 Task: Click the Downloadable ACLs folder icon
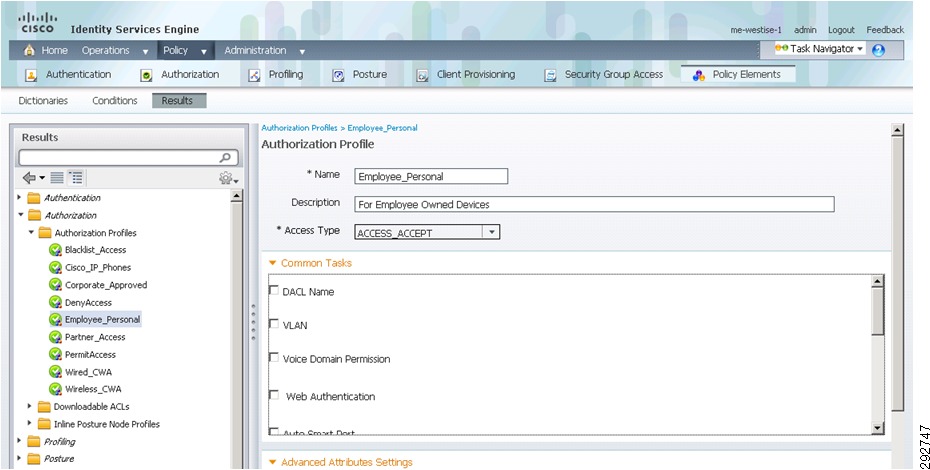click(44, 407)
